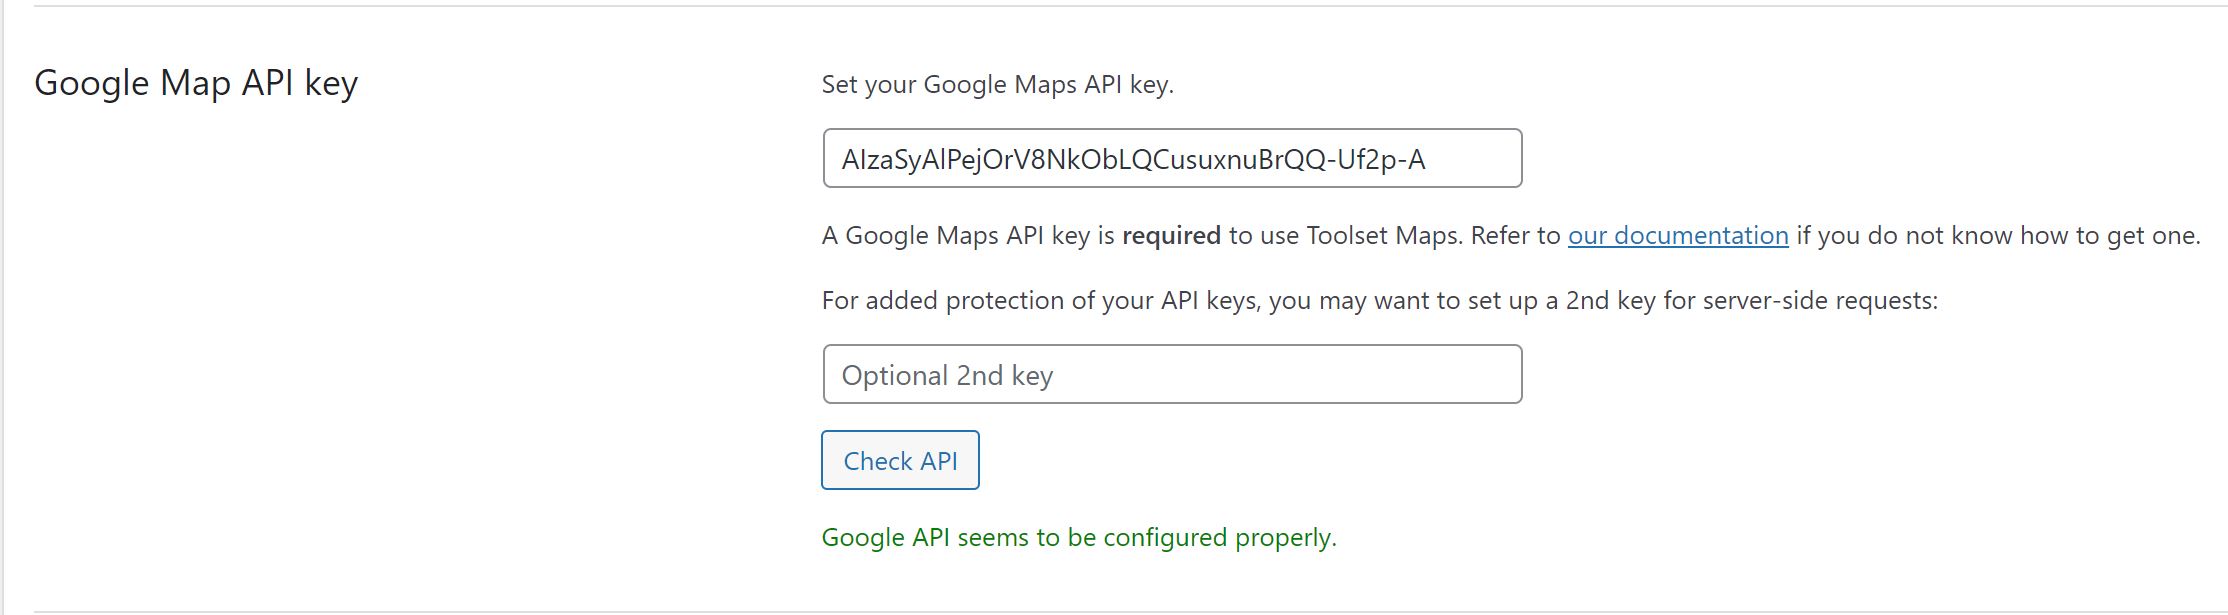
Task: Click into the Optional 2nd key field
Action: tap(1172, 374)
